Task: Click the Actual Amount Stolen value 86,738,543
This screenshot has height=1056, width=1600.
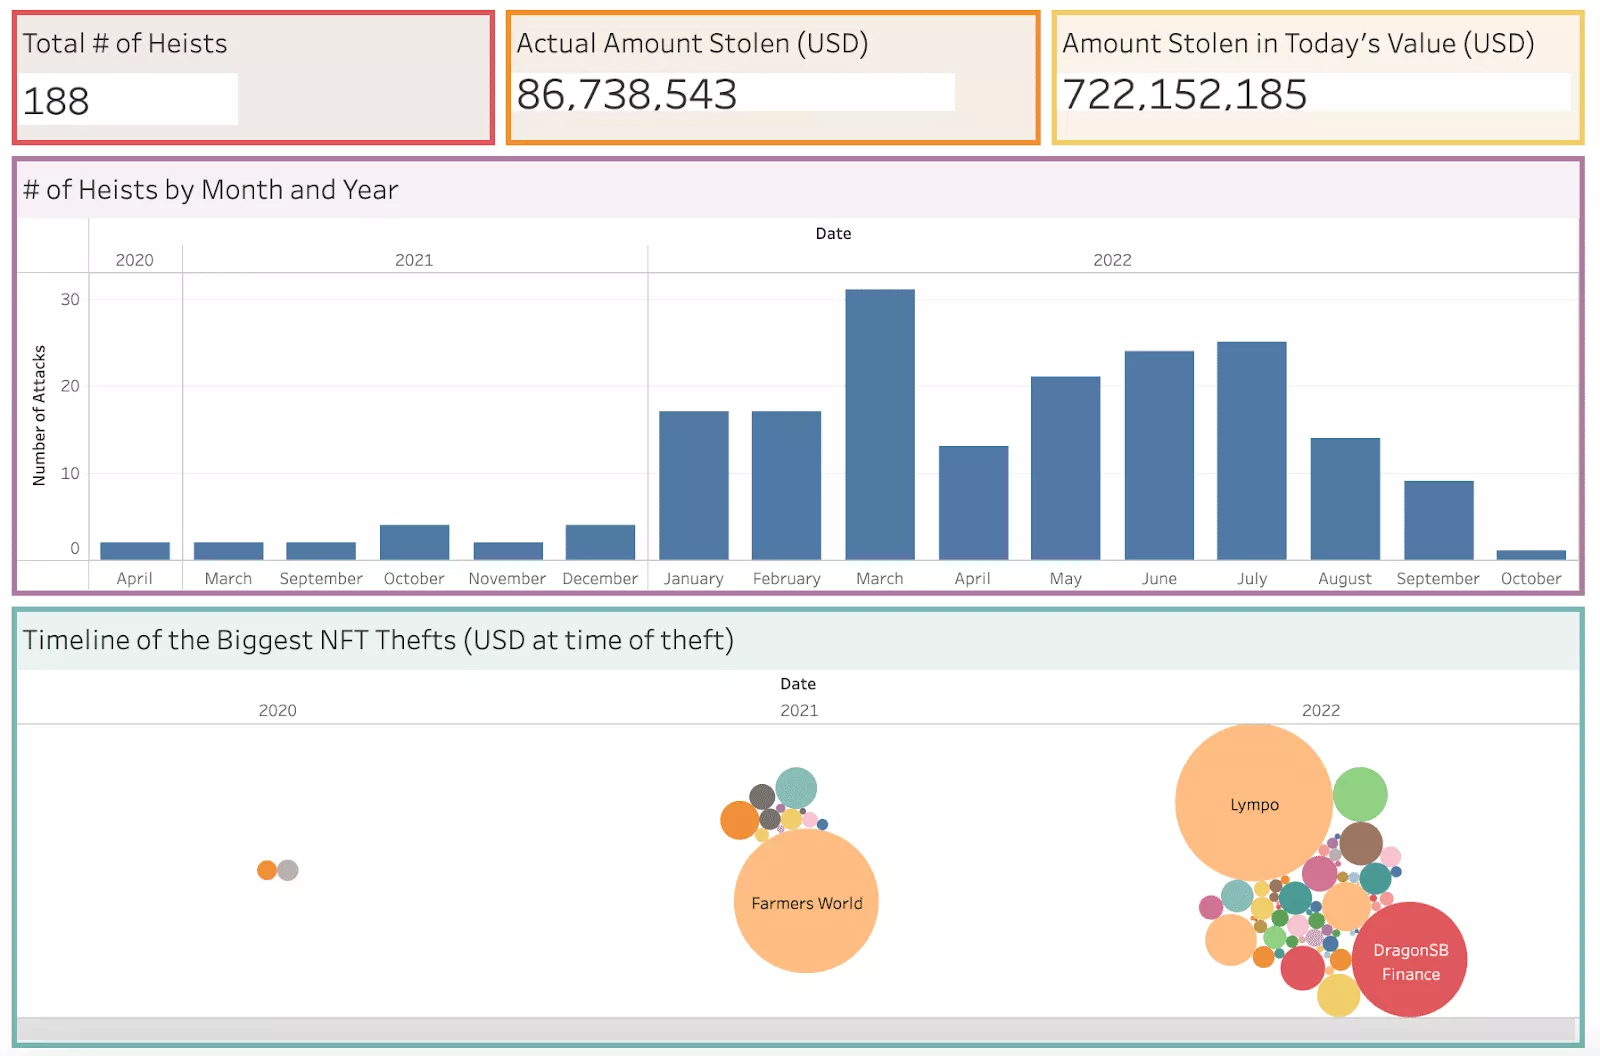Action: coord(627,94)
